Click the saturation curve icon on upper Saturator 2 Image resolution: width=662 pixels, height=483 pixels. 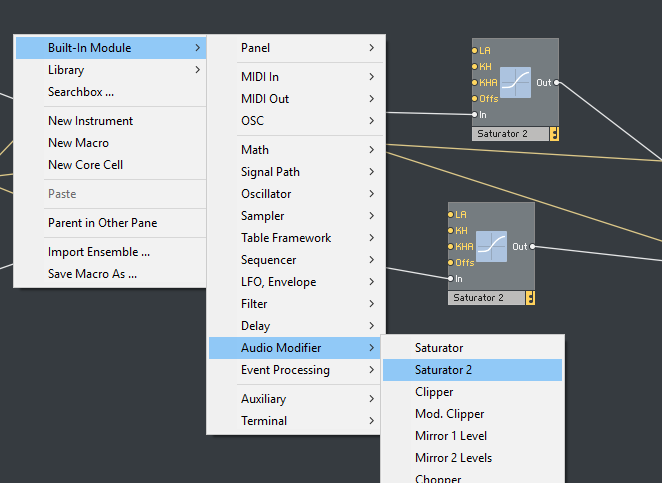(x=515, y=83)
